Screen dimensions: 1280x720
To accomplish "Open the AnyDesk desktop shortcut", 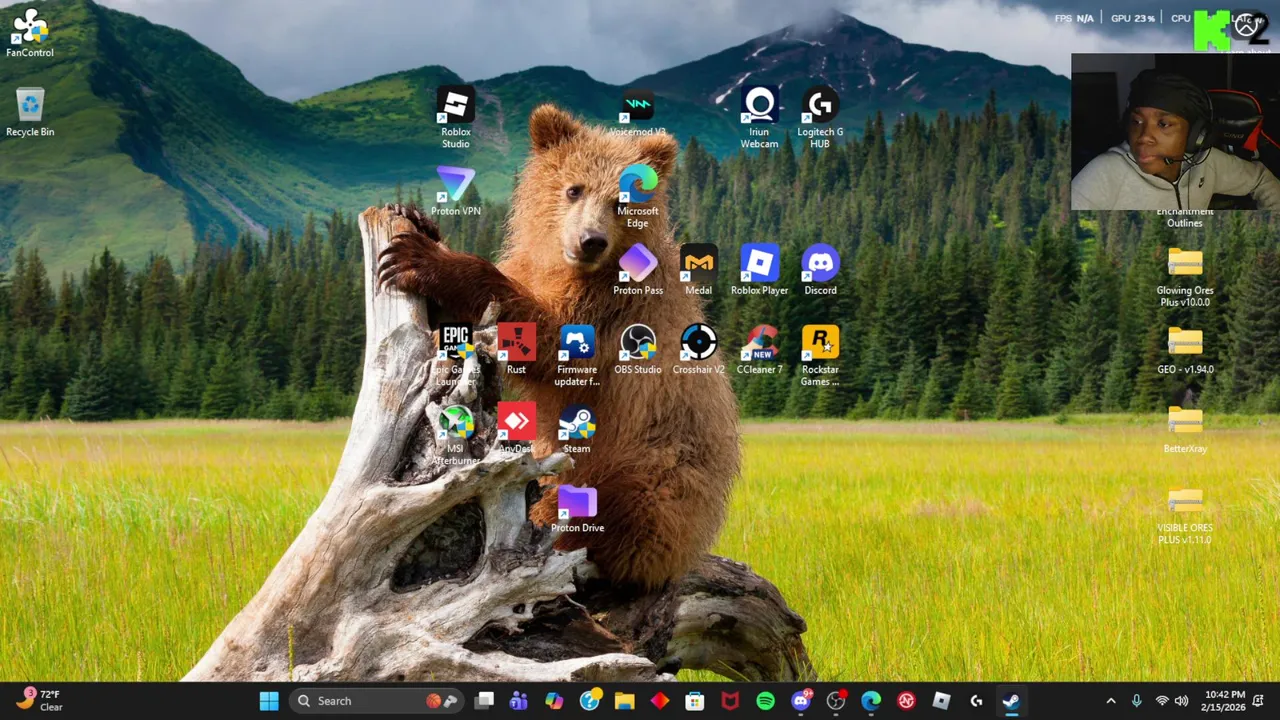I will (516, 428).
